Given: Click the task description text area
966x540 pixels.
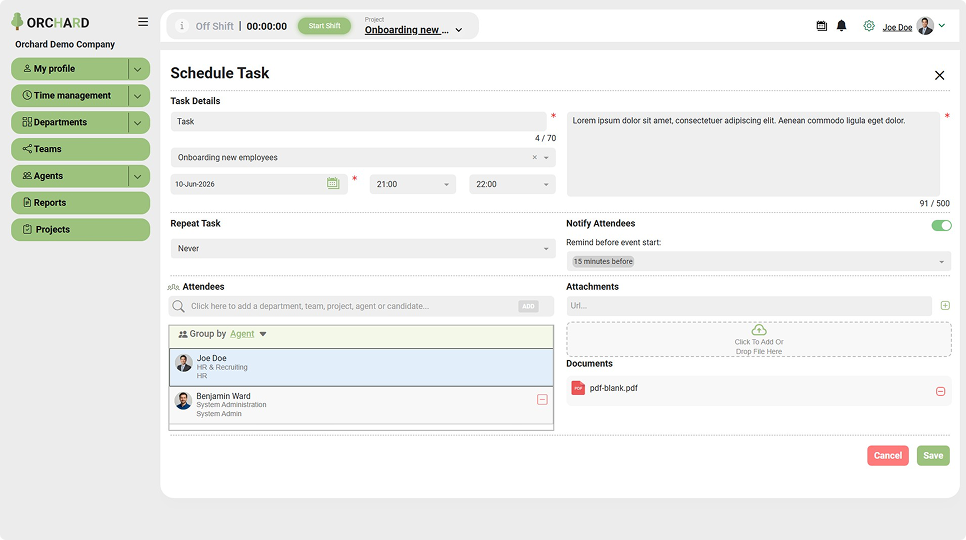Looking at the screenshot, I should click(x=753, y=154).
